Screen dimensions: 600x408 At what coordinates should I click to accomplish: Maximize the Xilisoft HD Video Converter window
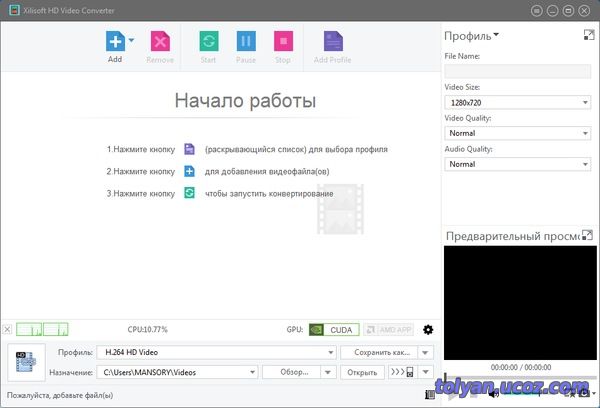point(568,11)
